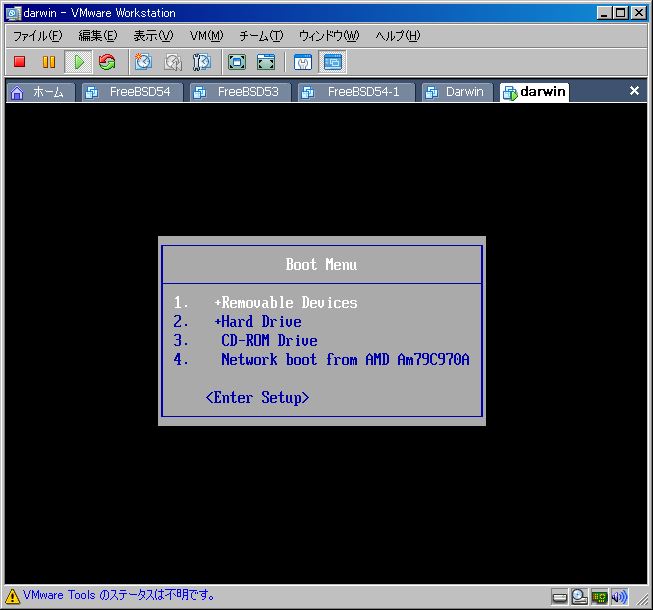This screenshot has width=653, height=610.
Task: Open the 表示(V) menu
Action: [x=153, y=36]
